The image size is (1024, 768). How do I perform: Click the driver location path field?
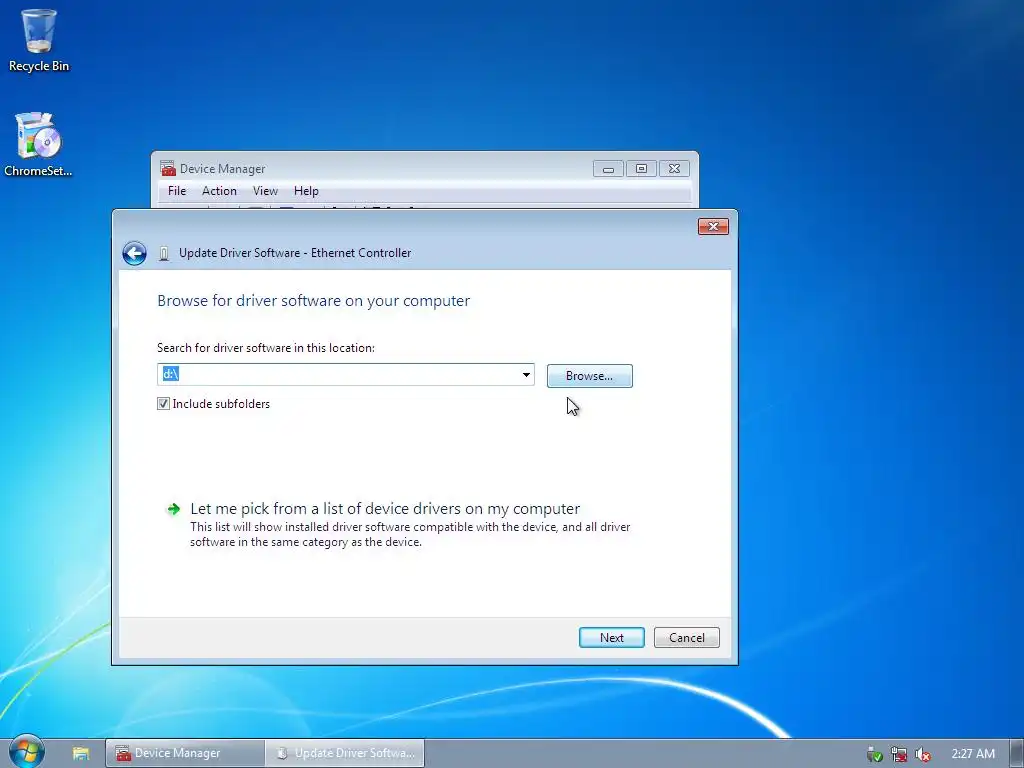click(x=345, y=375)
